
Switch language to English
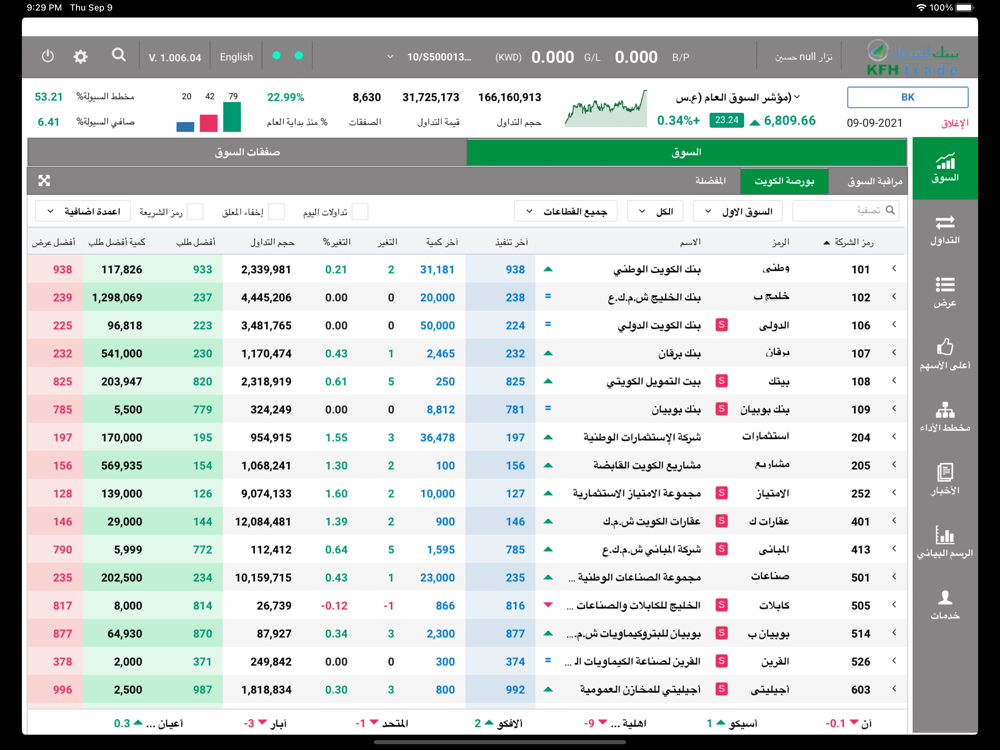point(236,57)
